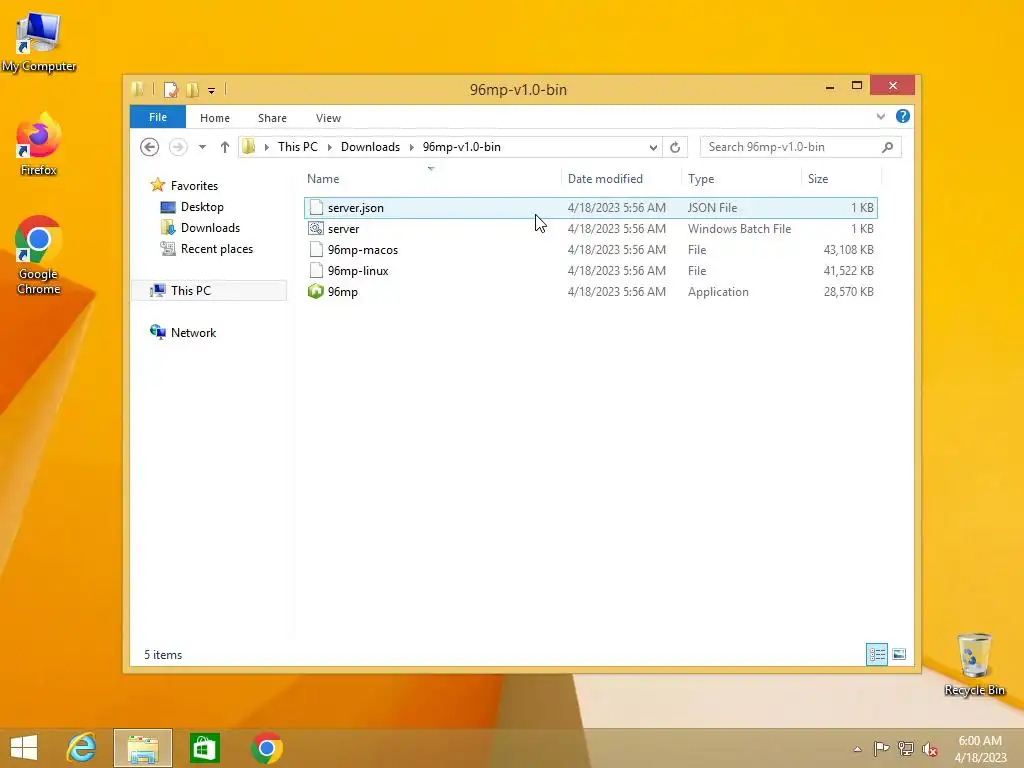The image size is (1024, 768).
Task: Click the window folder icon in title bar
Action: click(138, 89)
